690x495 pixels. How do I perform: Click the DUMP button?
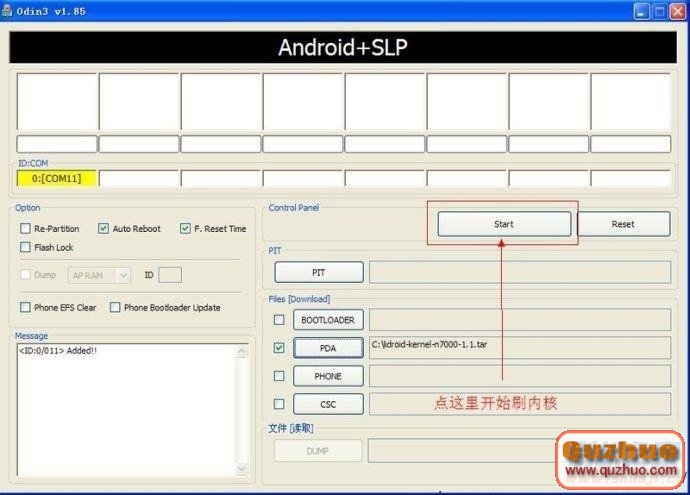318,451
